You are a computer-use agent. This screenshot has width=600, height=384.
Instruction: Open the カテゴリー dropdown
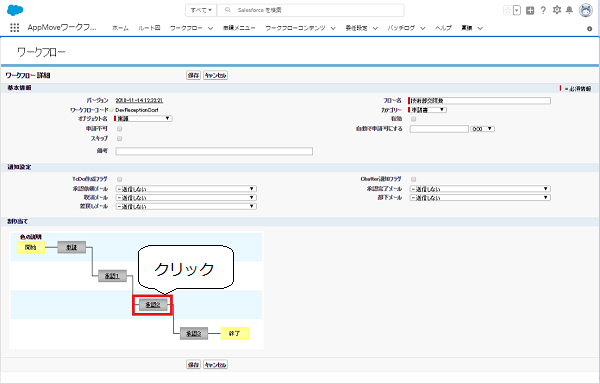pos(428,110)
